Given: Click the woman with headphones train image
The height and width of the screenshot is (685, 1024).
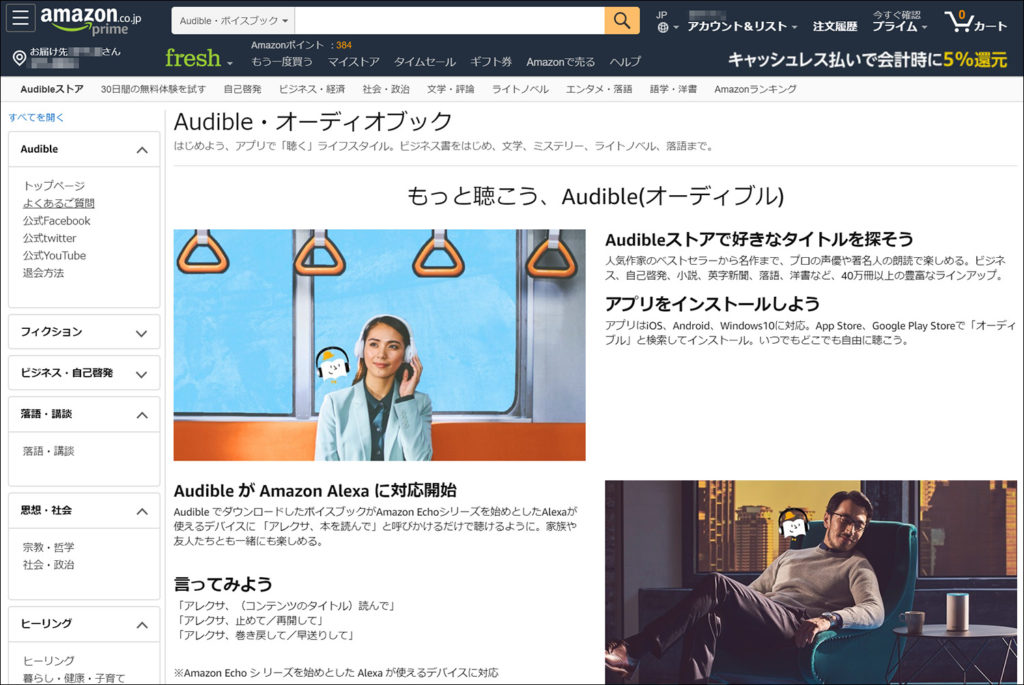Looking at the screenshot, I should click(379, 345).
